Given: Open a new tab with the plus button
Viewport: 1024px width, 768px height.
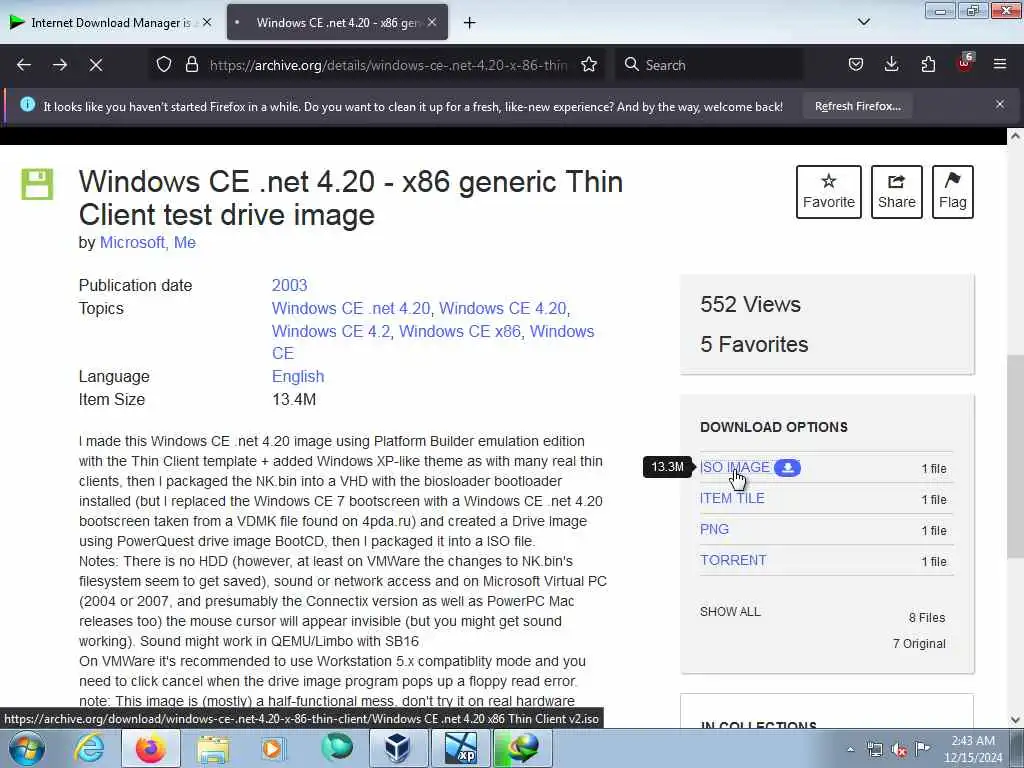Looking at the screenshot, I should pyautogui.click(x=470, y=23).
